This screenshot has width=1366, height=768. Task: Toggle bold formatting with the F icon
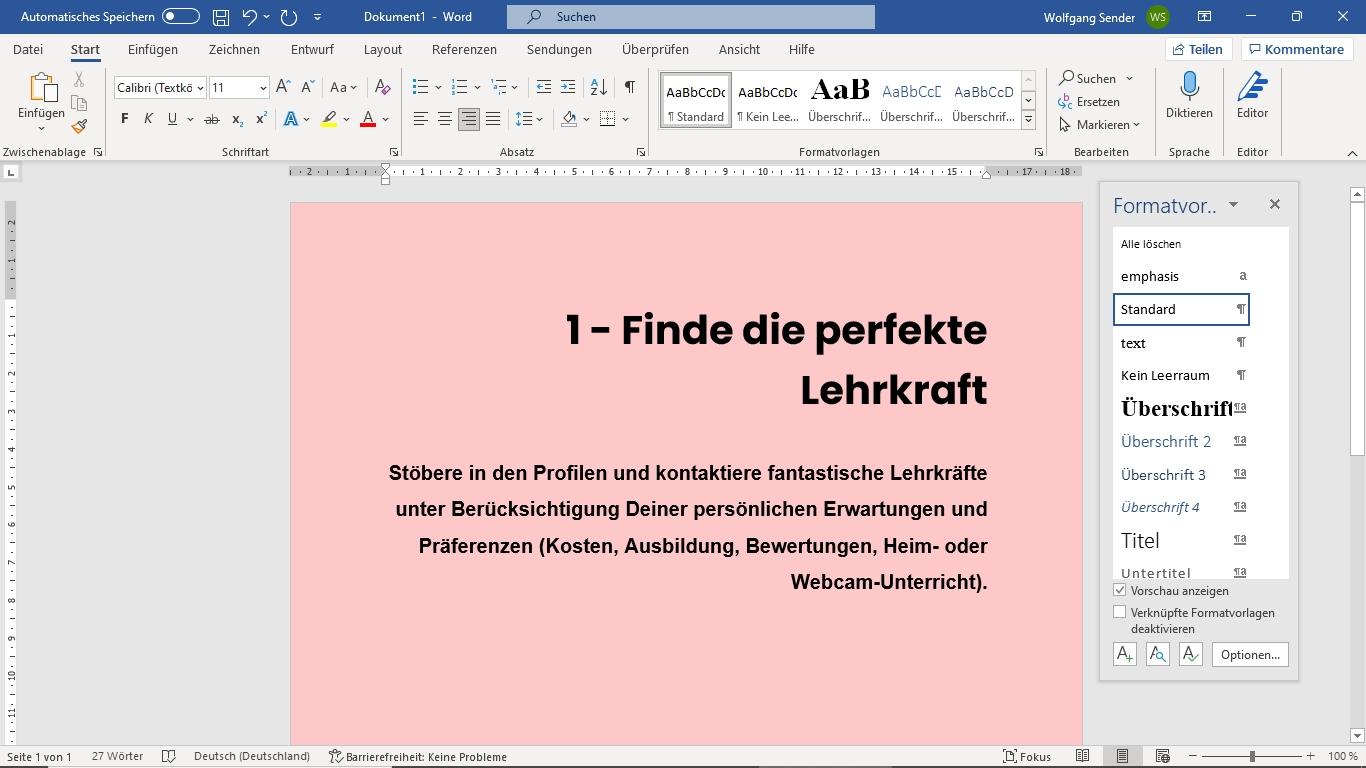(x=124, y=119)
